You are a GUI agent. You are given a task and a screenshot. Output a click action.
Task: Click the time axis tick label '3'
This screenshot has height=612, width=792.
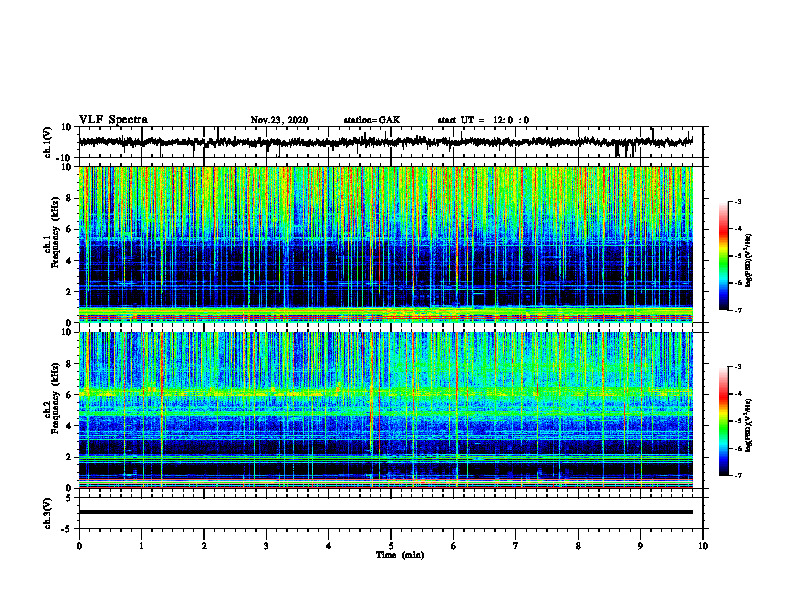(266, 546)
